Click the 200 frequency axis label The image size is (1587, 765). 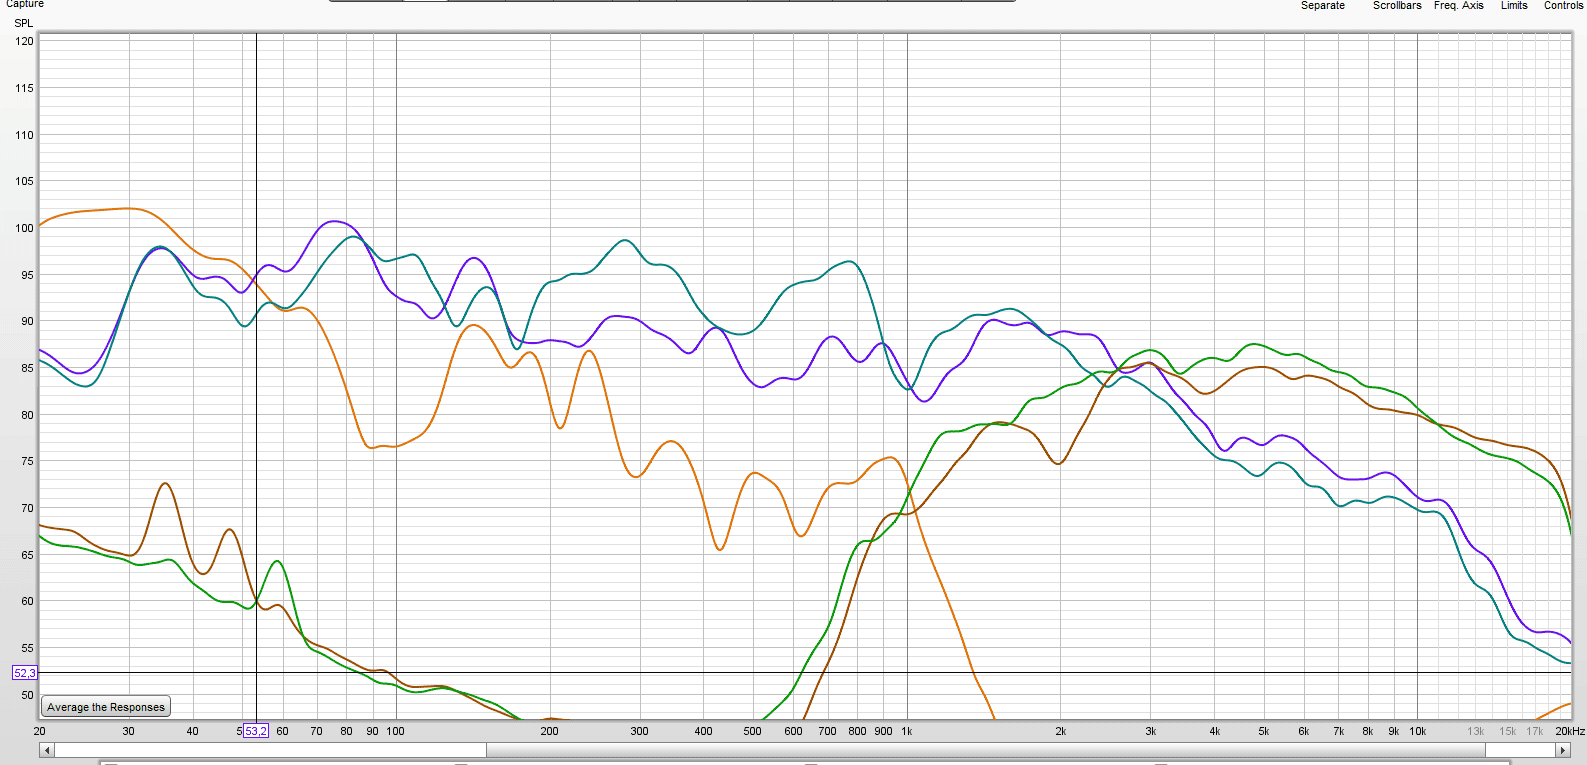(x=550, y=731)
